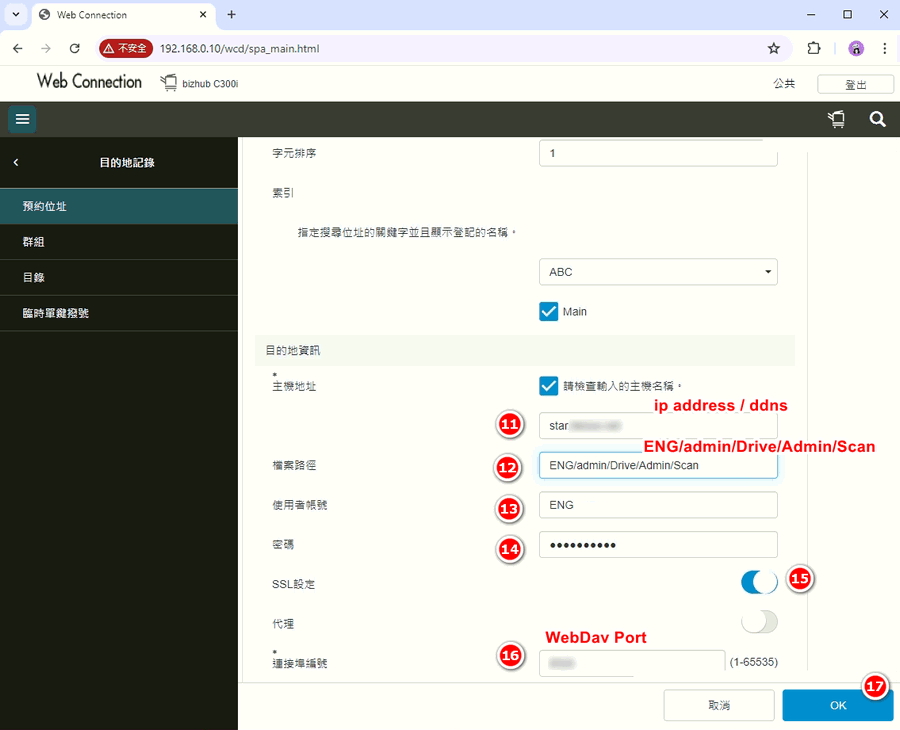Reload the page with browser refresh icon
Screen dimensions: 900x730
tap(74, 48)
